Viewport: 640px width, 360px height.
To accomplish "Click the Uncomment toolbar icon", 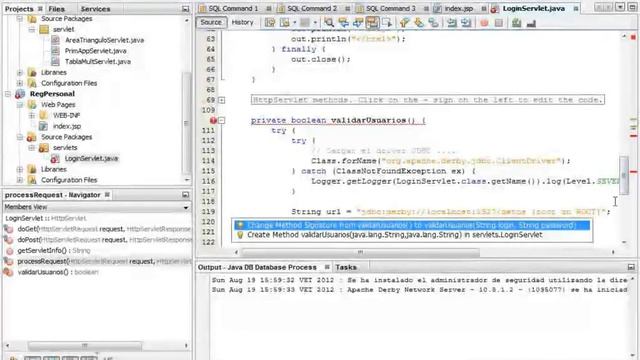I will point(531,23).
